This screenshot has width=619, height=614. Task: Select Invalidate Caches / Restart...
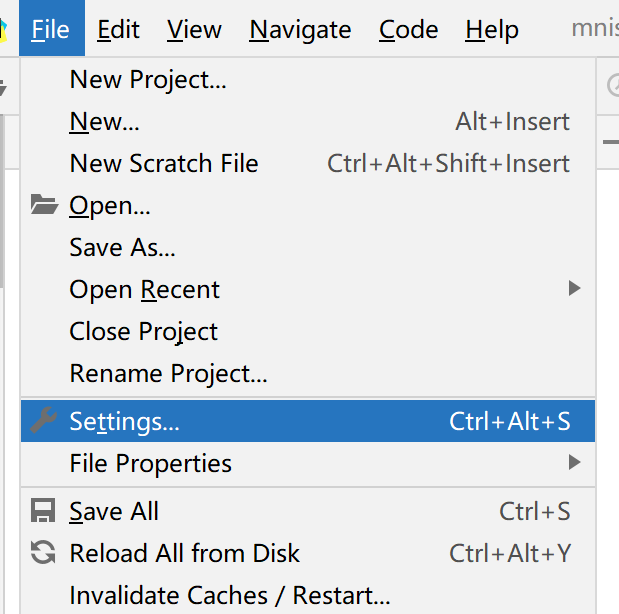[x=308, y=595]
